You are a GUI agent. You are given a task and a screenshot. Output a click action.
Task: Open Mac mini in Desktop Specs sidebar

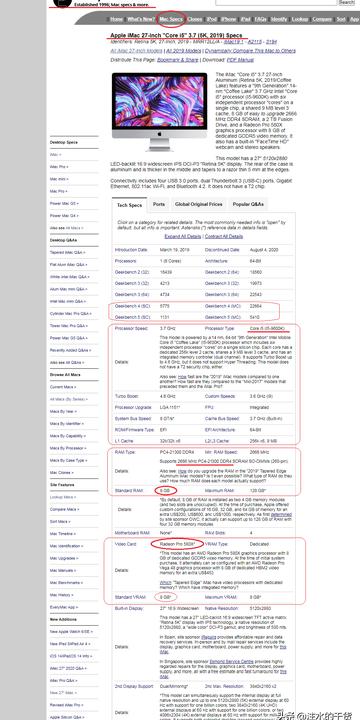tap(59, 179)
